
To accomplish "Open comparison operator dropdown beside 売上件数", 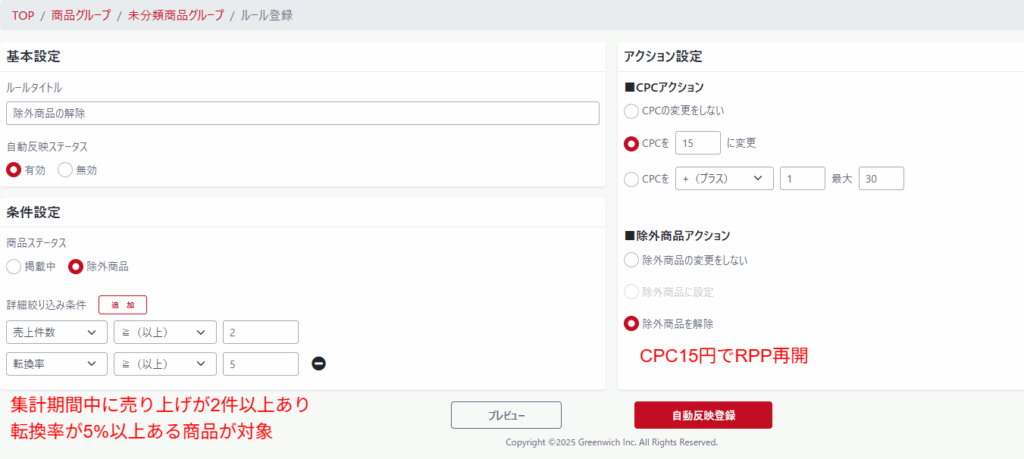I will [x=165, y=332].
